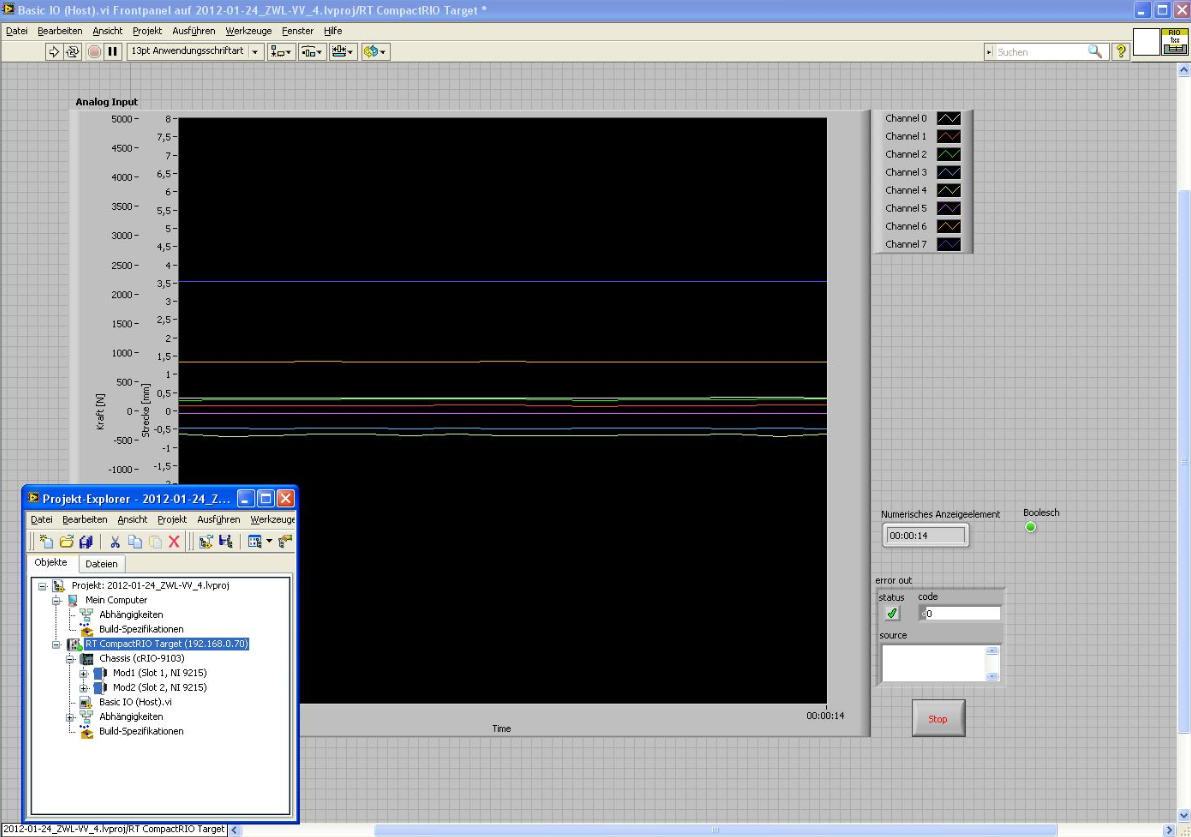Toggle the green Boolesch LED indicator
1191x837 pixels.
[x=1030, y=527]
